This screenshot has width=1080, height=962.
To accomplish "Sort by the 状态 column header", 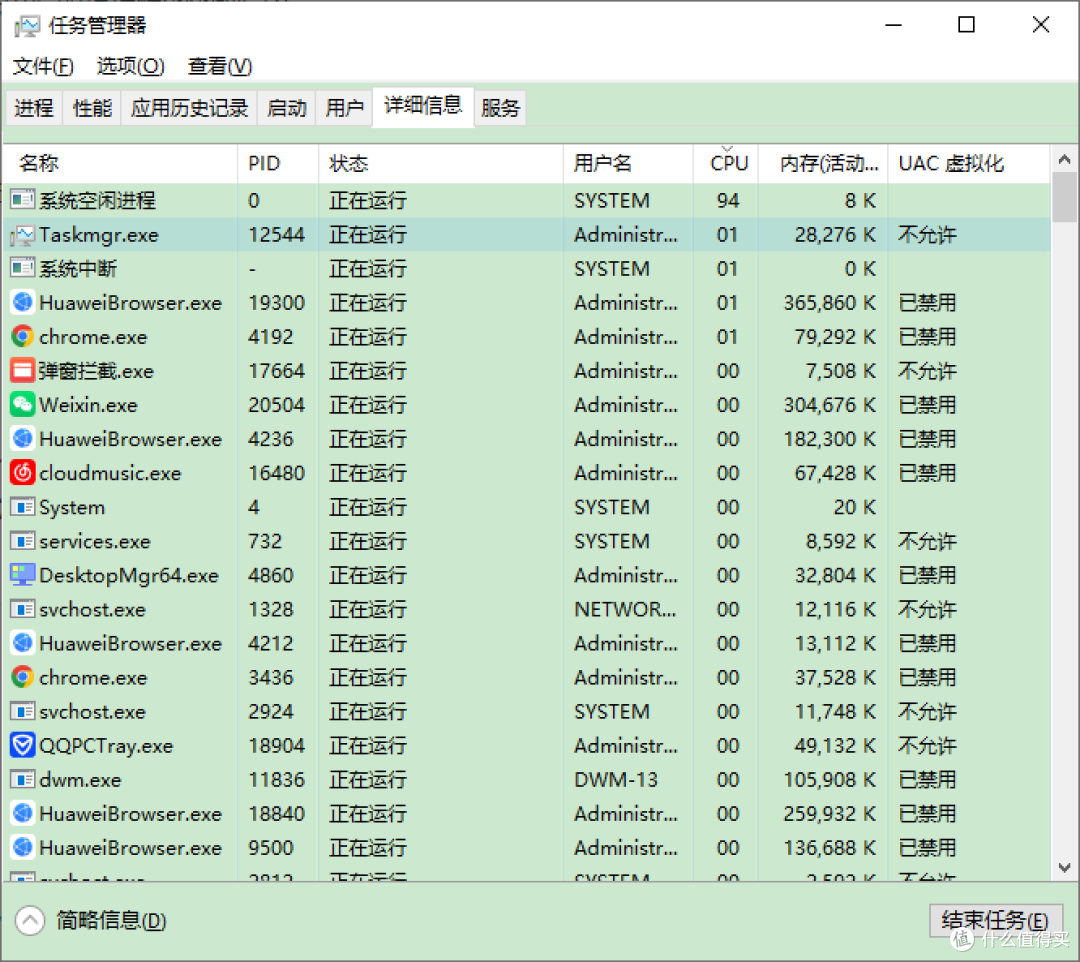I will click(441, 164).
